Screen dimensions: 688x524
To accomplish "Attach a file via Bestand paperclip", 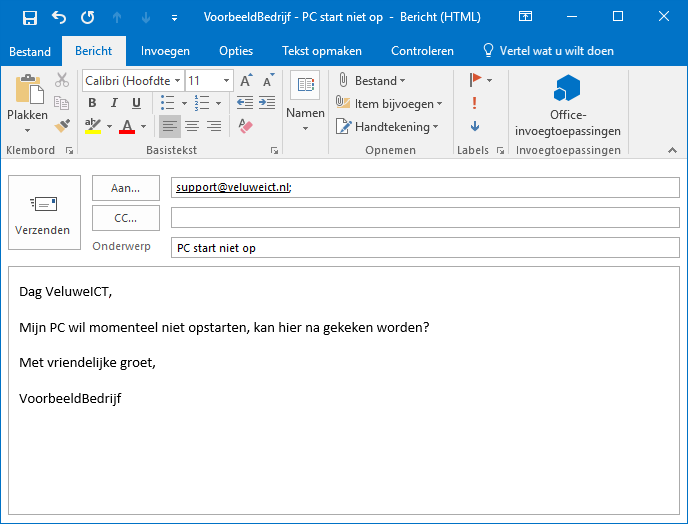I will [x=371, y=81].
